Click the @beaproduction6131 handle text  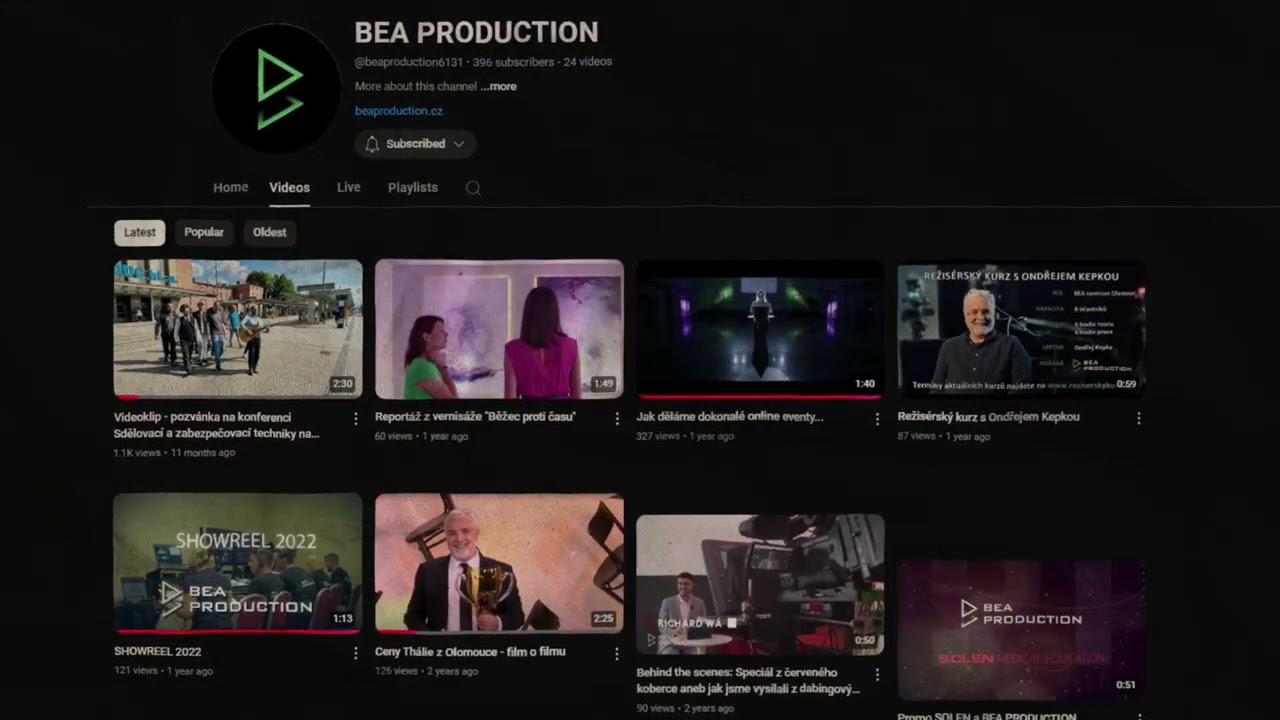tap(409, 62)
